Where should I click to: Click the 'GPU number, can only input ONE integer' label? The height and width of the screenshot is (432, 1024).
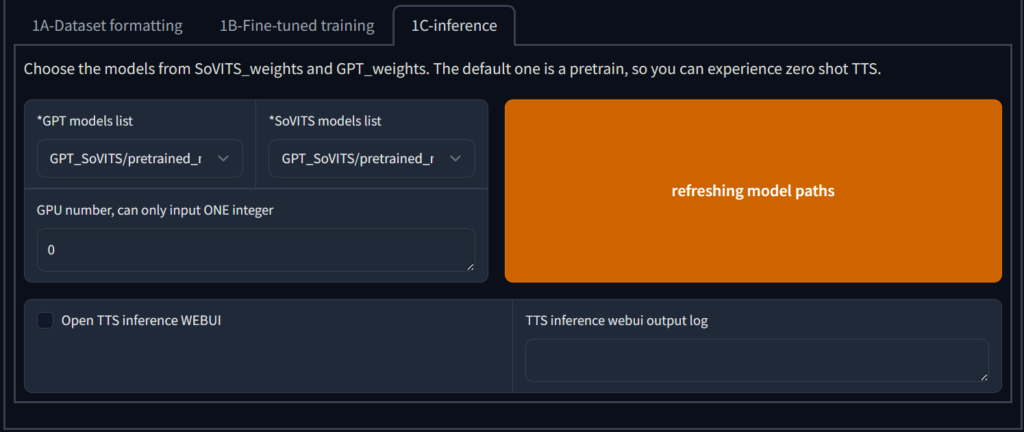tap(155, 210)
